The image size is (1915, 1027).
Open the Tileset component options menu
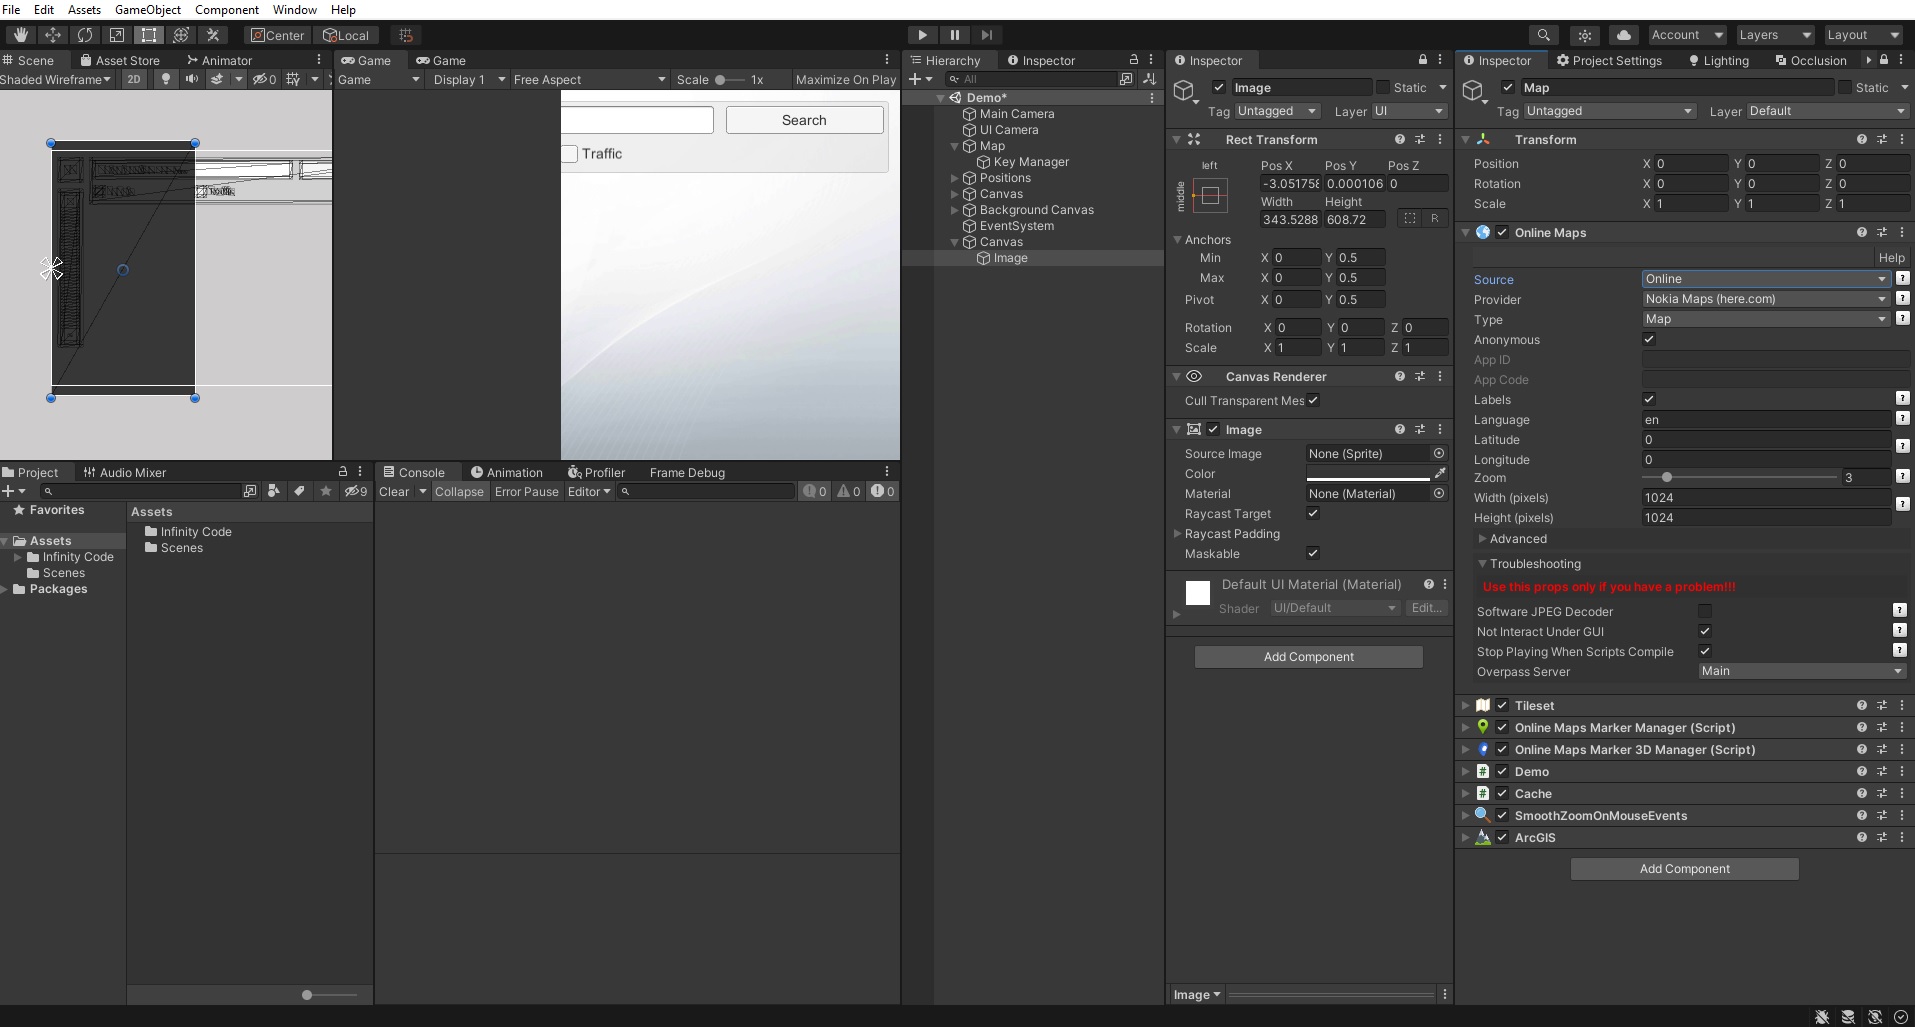point(1902,705)
